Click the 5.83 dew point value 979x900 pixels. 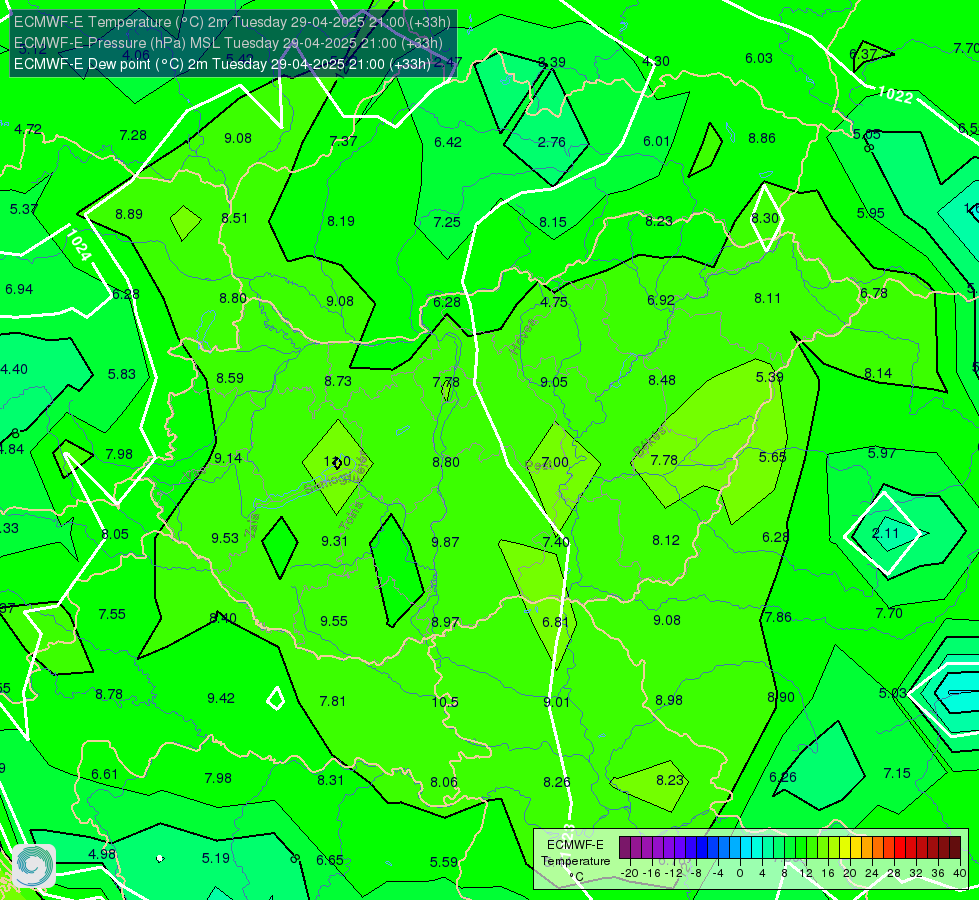pyautogui.click(x=122, y=375)
